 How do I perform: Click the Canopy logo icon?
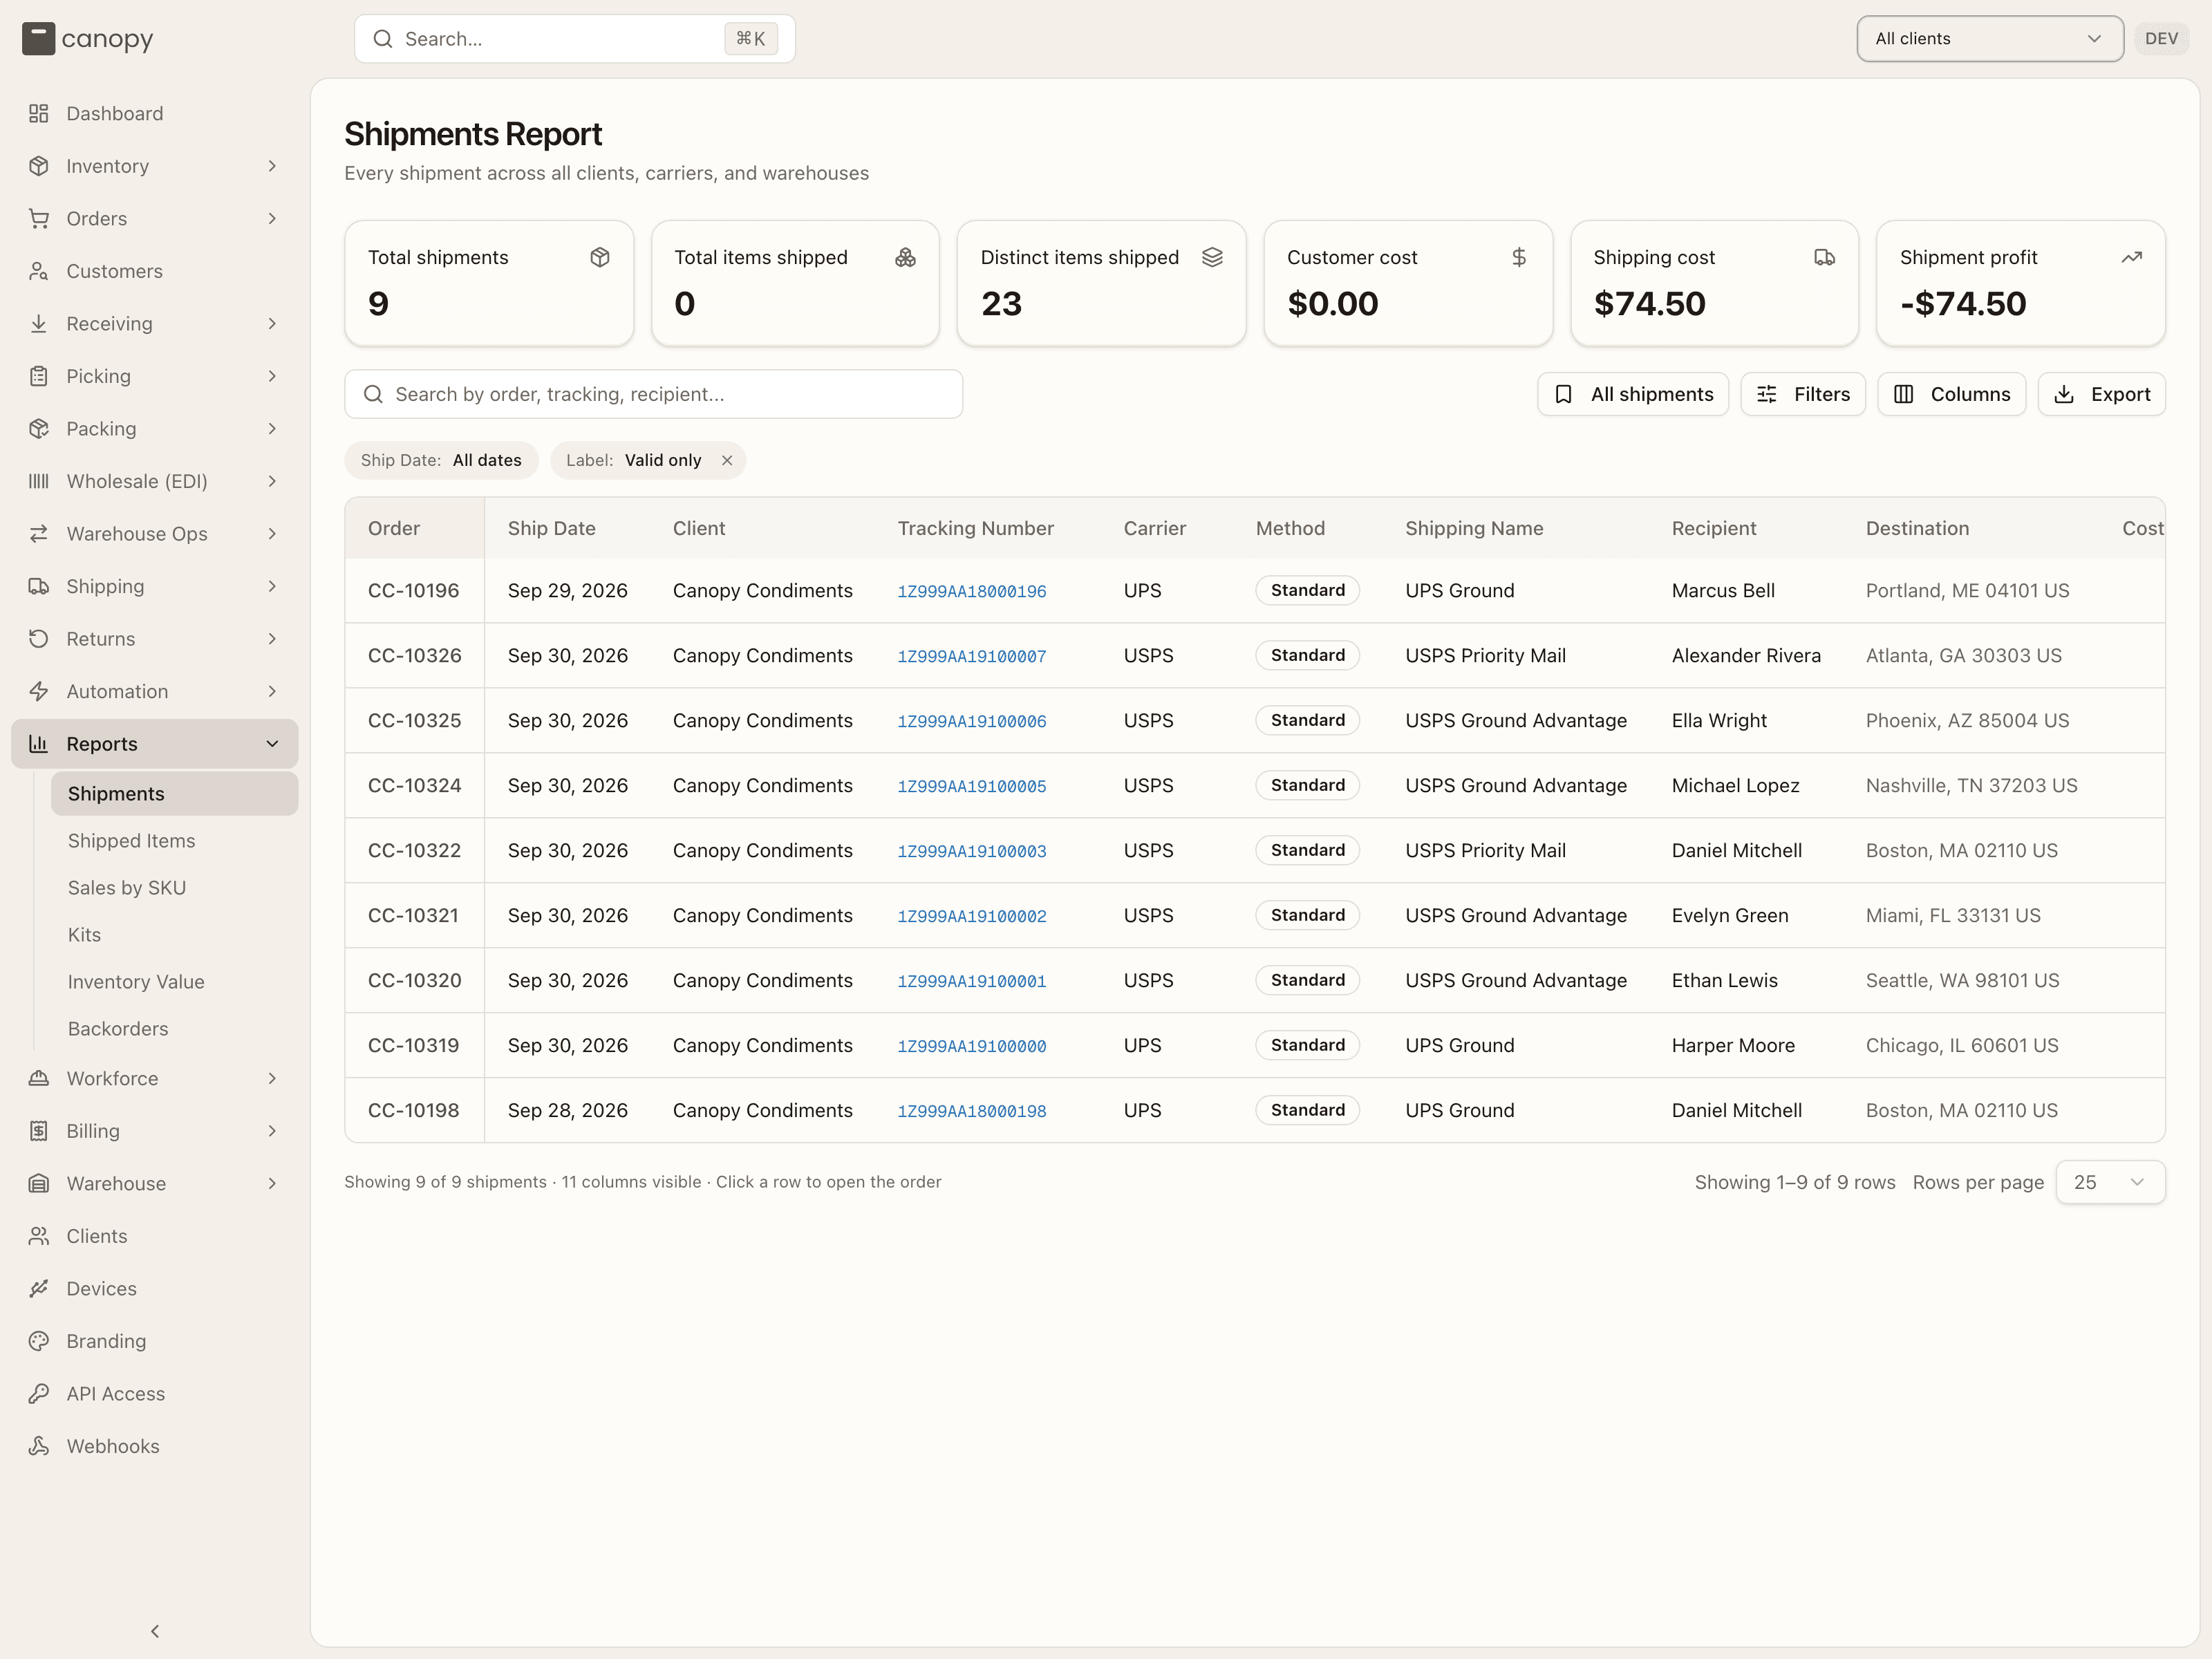click(x=38, y=39)
